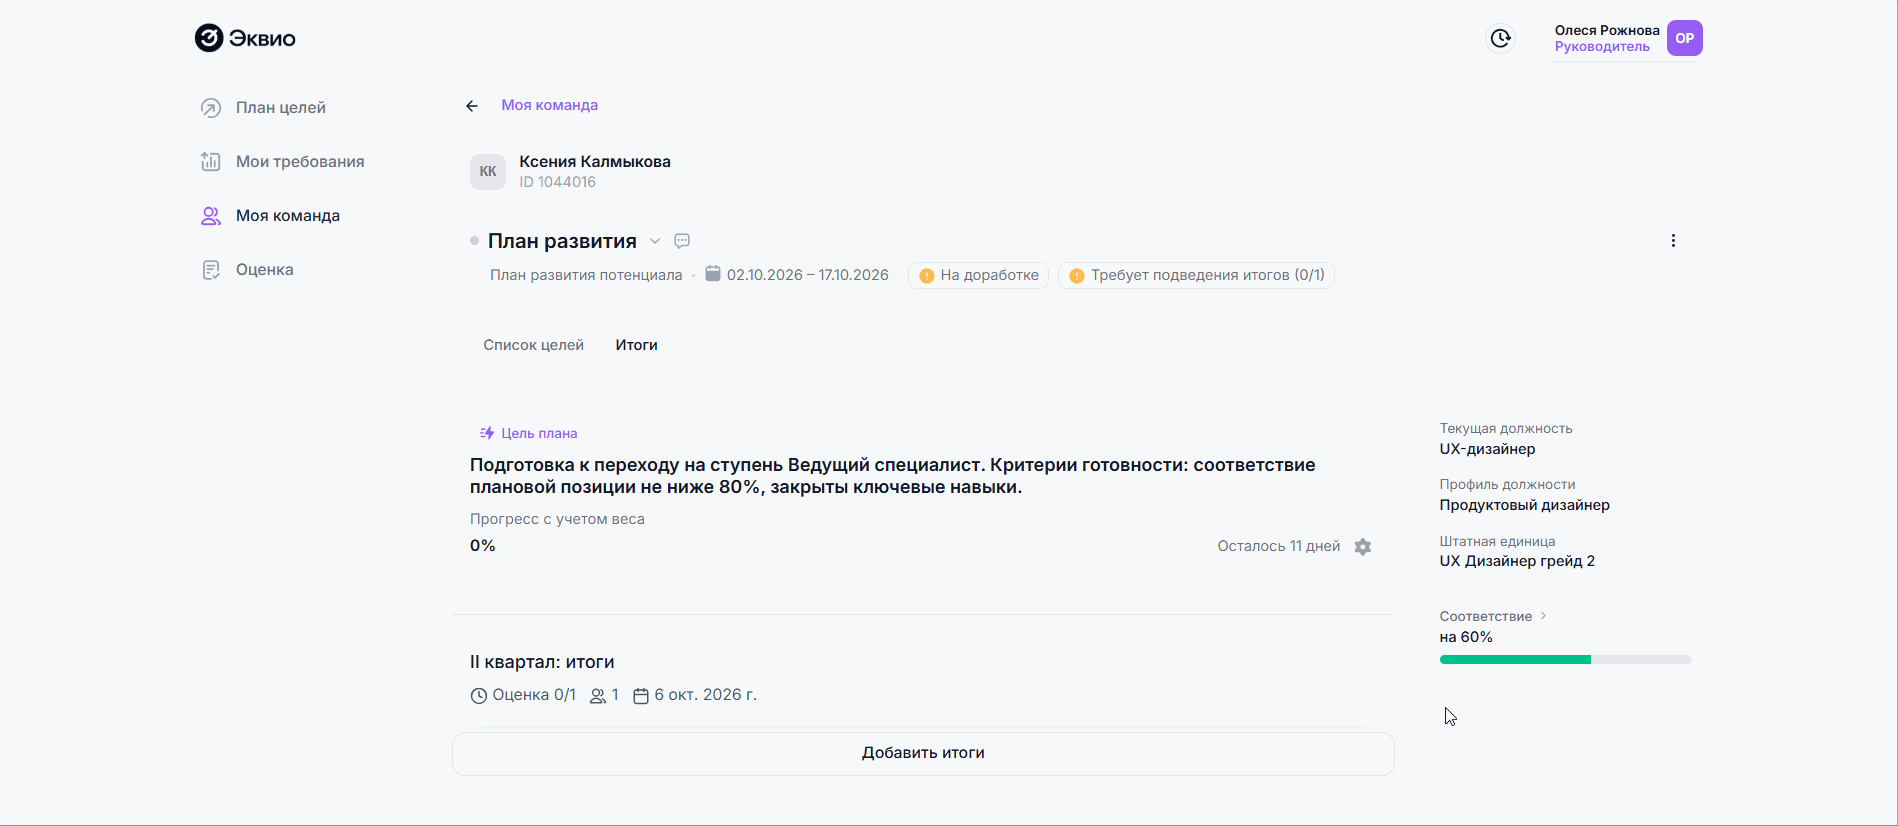Screen dimensions: 1898x826
Task: Open Моя команда in the sidebar
Action: pyautogui.click(x=288, y=216)
